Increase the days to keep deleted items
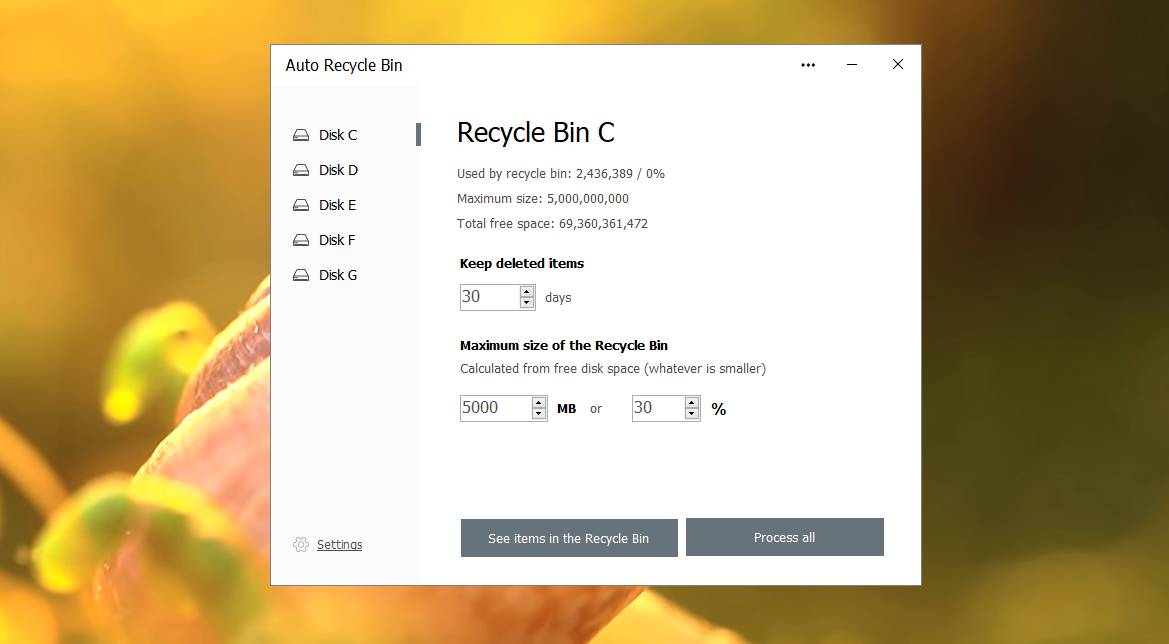 [x=527, y=292]
